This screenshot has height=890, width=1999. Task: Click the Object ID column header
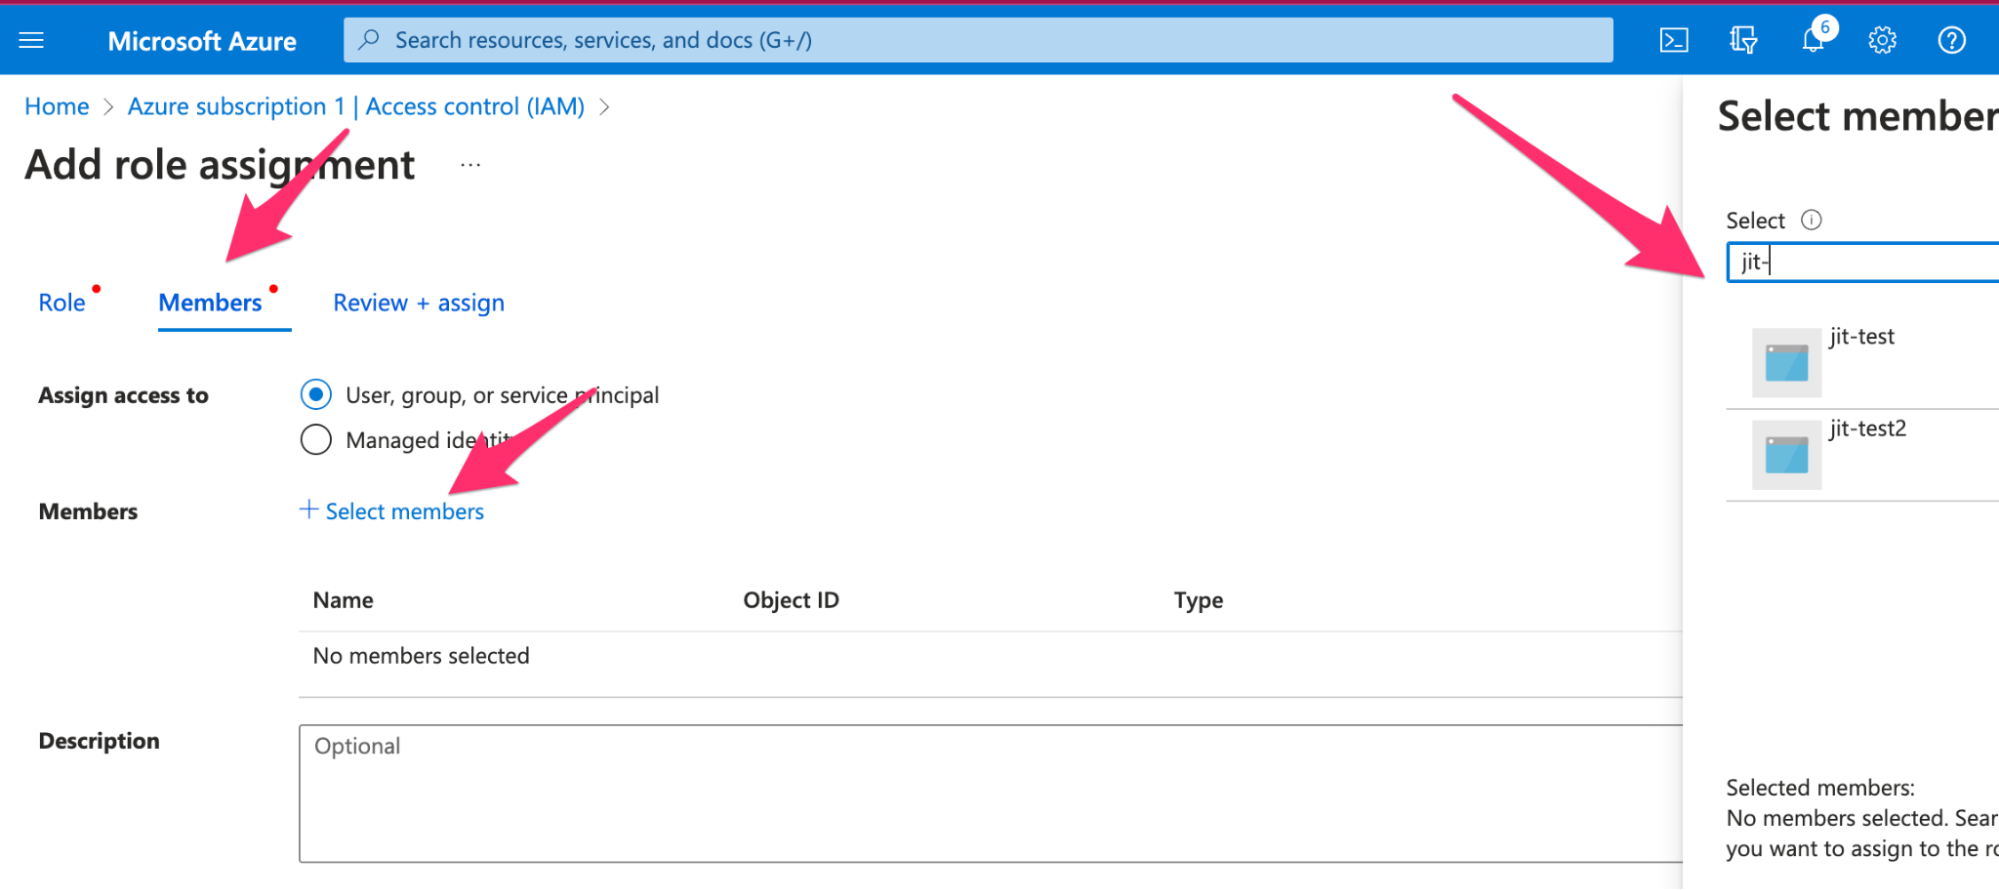[791, 600]
